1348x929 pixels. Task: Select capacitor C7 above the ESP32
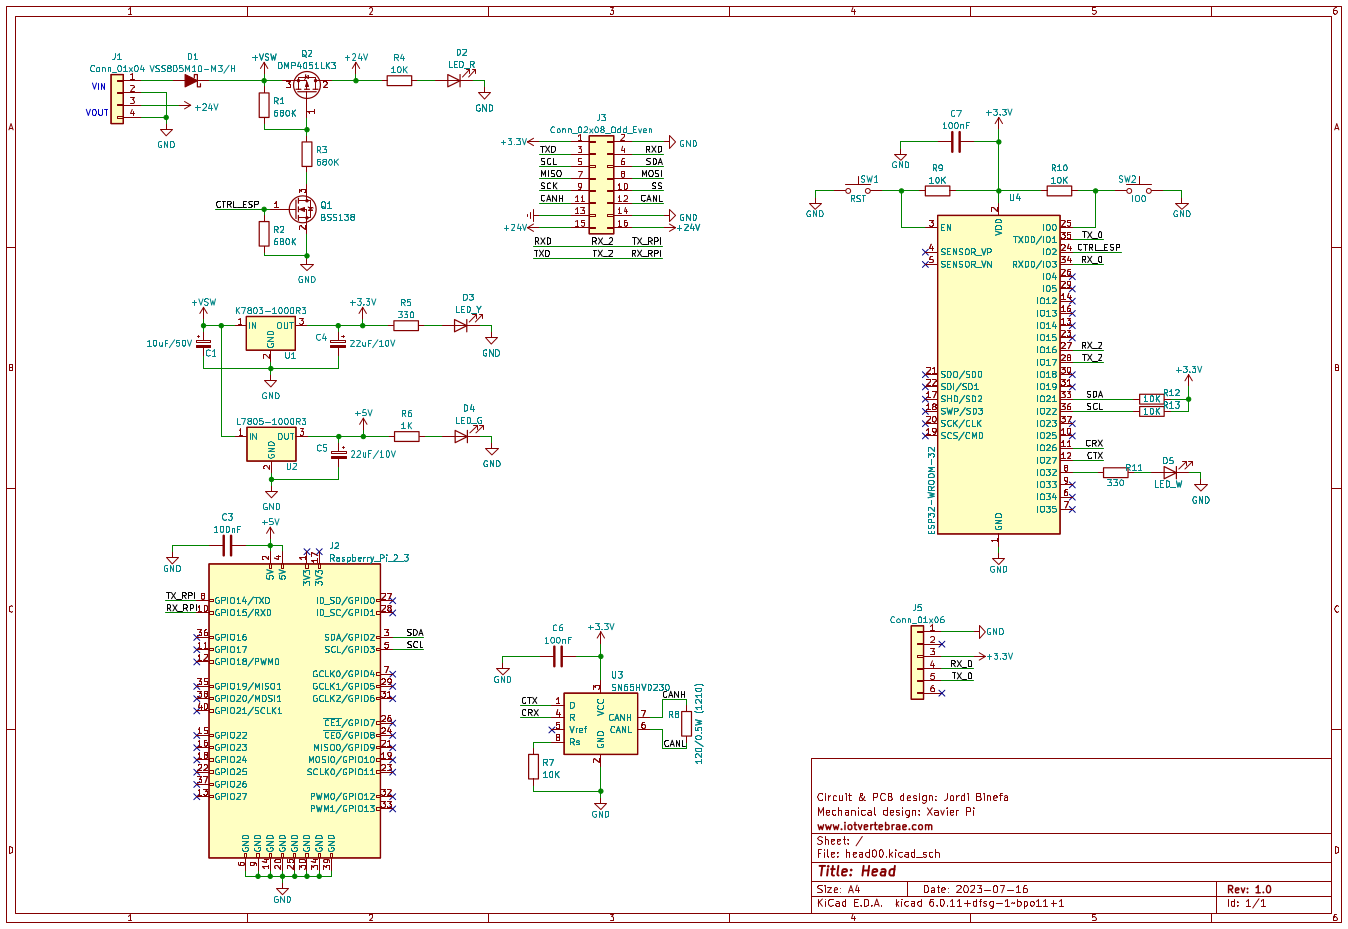pos(956,143)
